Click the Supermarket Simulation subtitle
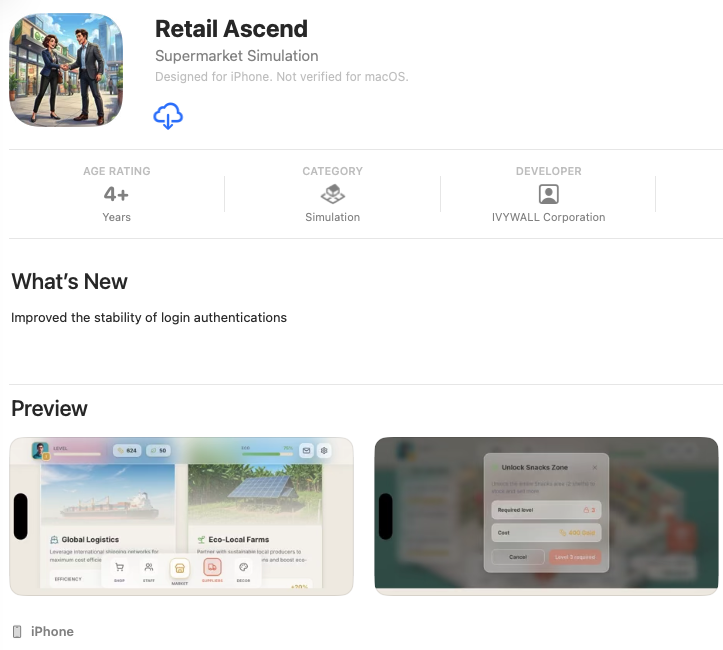723x650 pixels. [237, 56]
